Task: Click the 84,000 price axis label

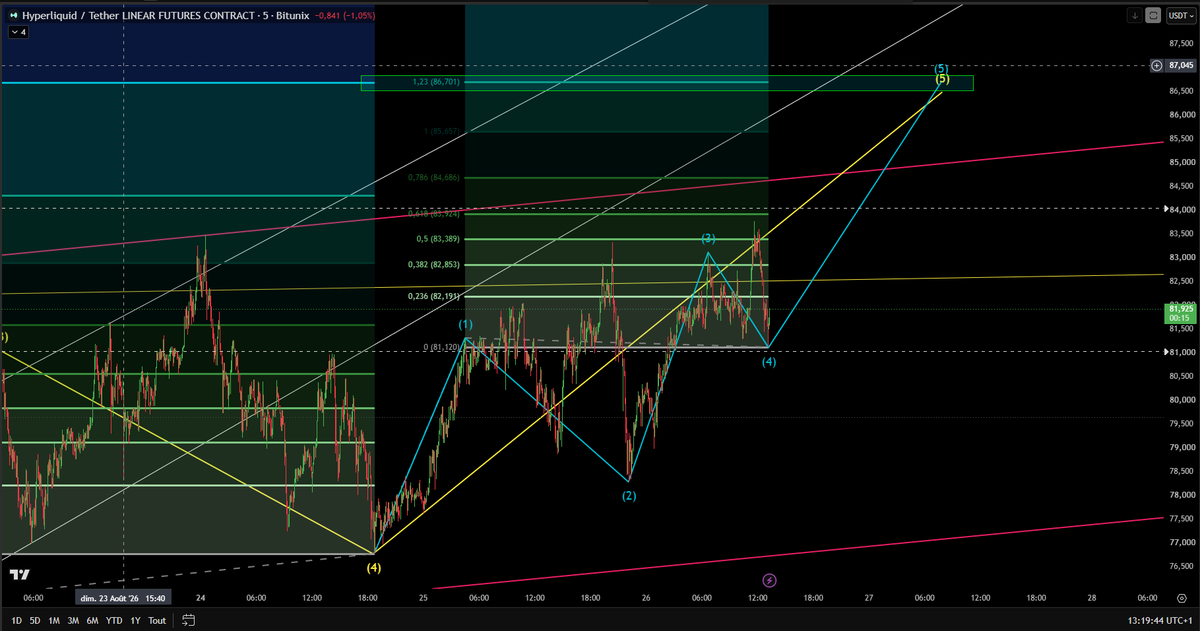Action: click(1180, 209)
